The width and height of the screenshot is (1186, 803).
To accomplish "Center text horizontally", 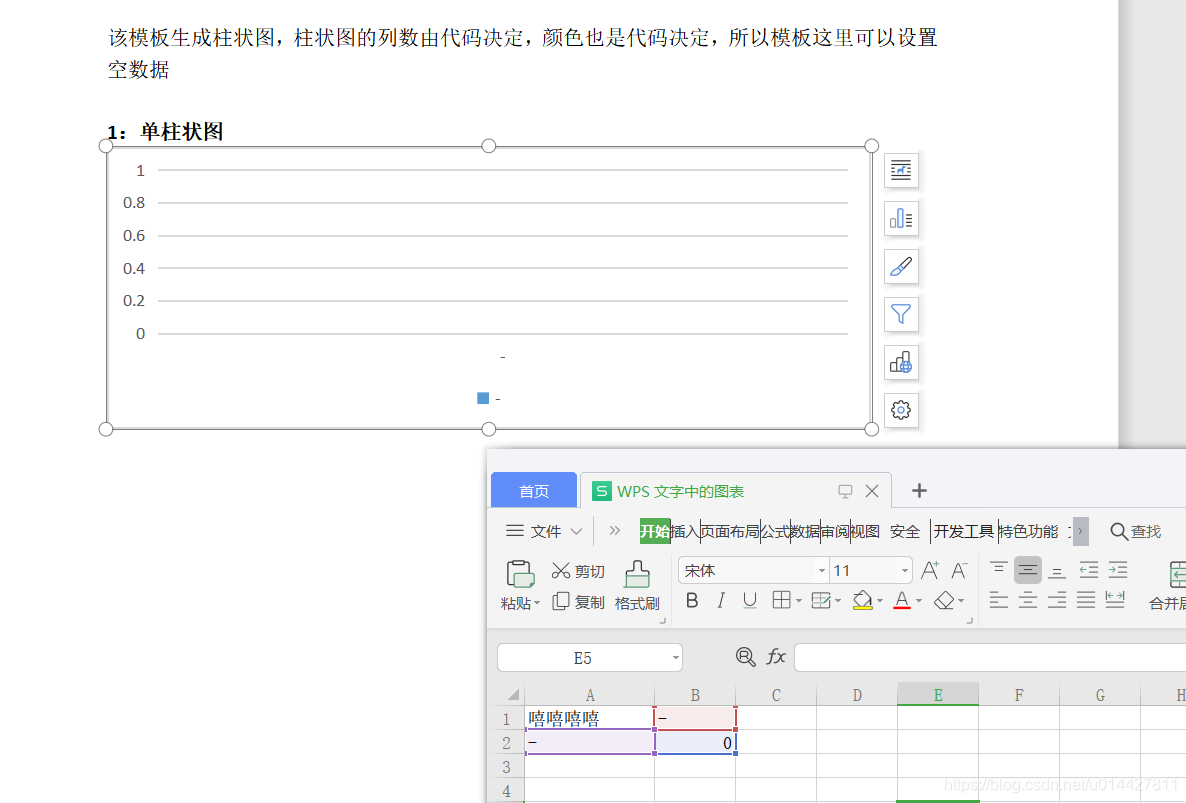I will click(x=1027, y=600).
